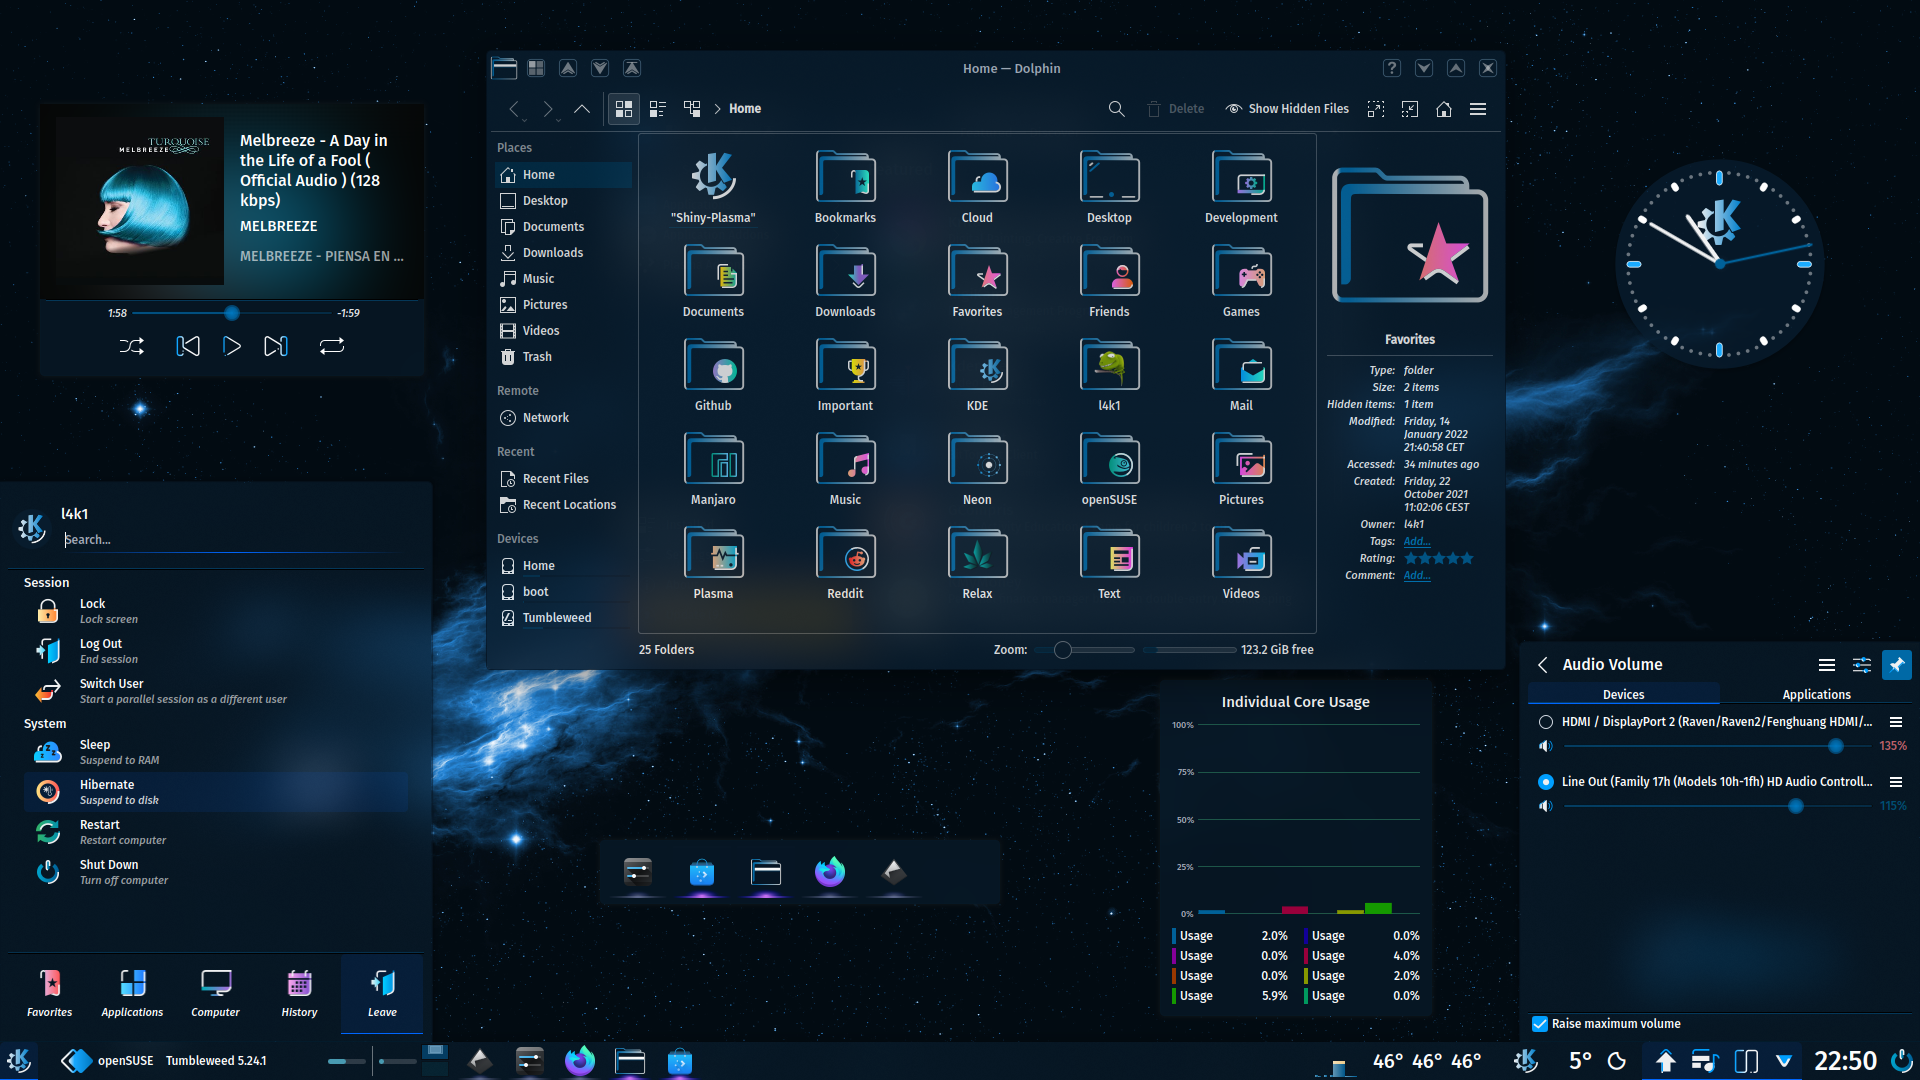Viewport: 1920px width, 1080px height.
Task: Go up to parent folder in Dolphin
Action: (x=582, y=109)
